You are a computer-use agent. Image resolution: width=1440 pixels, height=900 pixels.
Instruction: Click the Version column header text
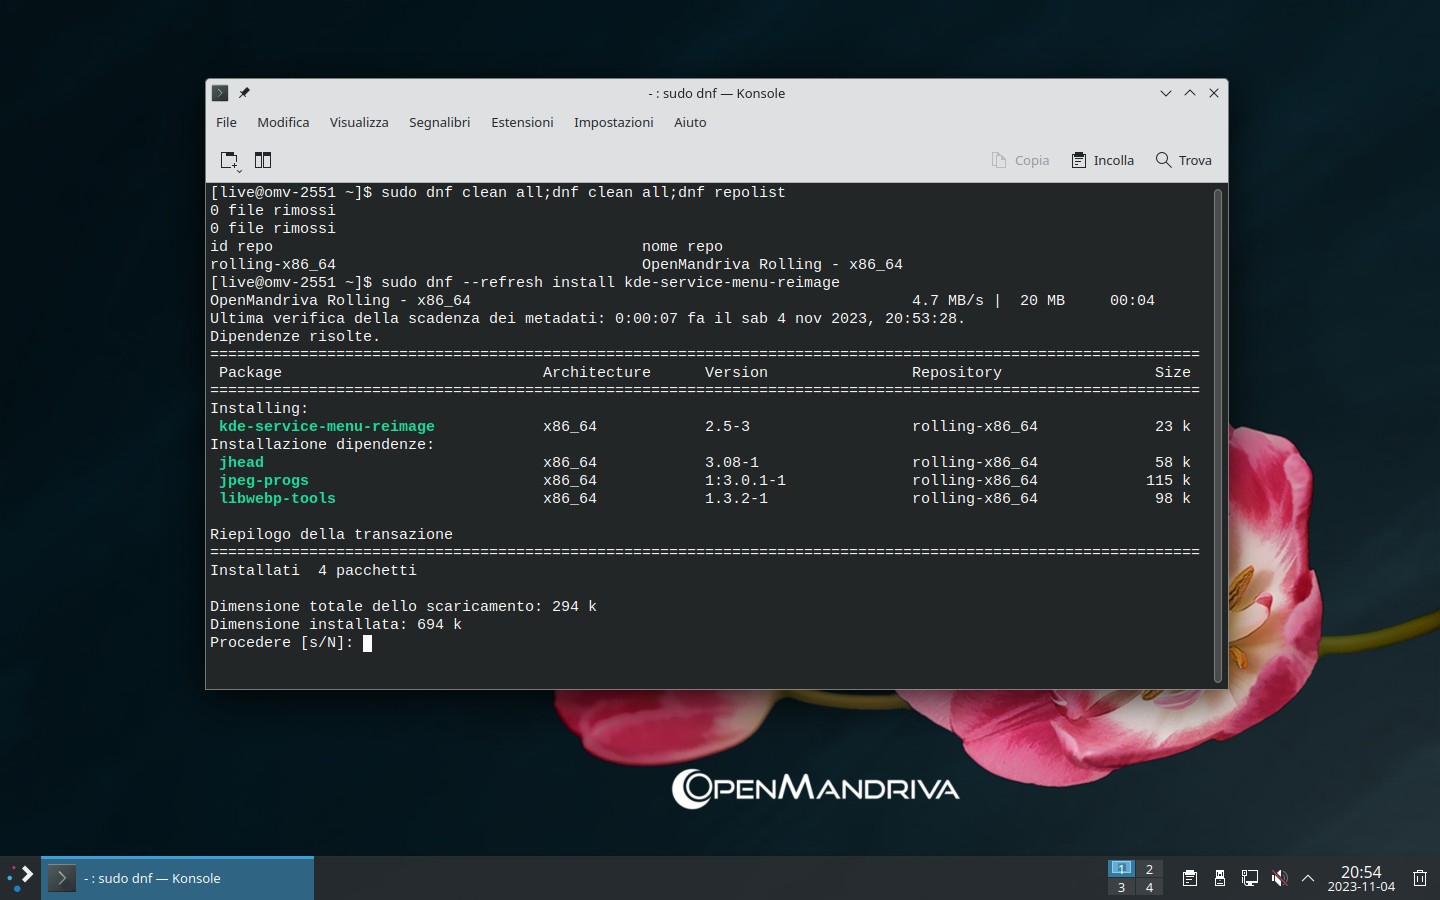click(736, 372)
